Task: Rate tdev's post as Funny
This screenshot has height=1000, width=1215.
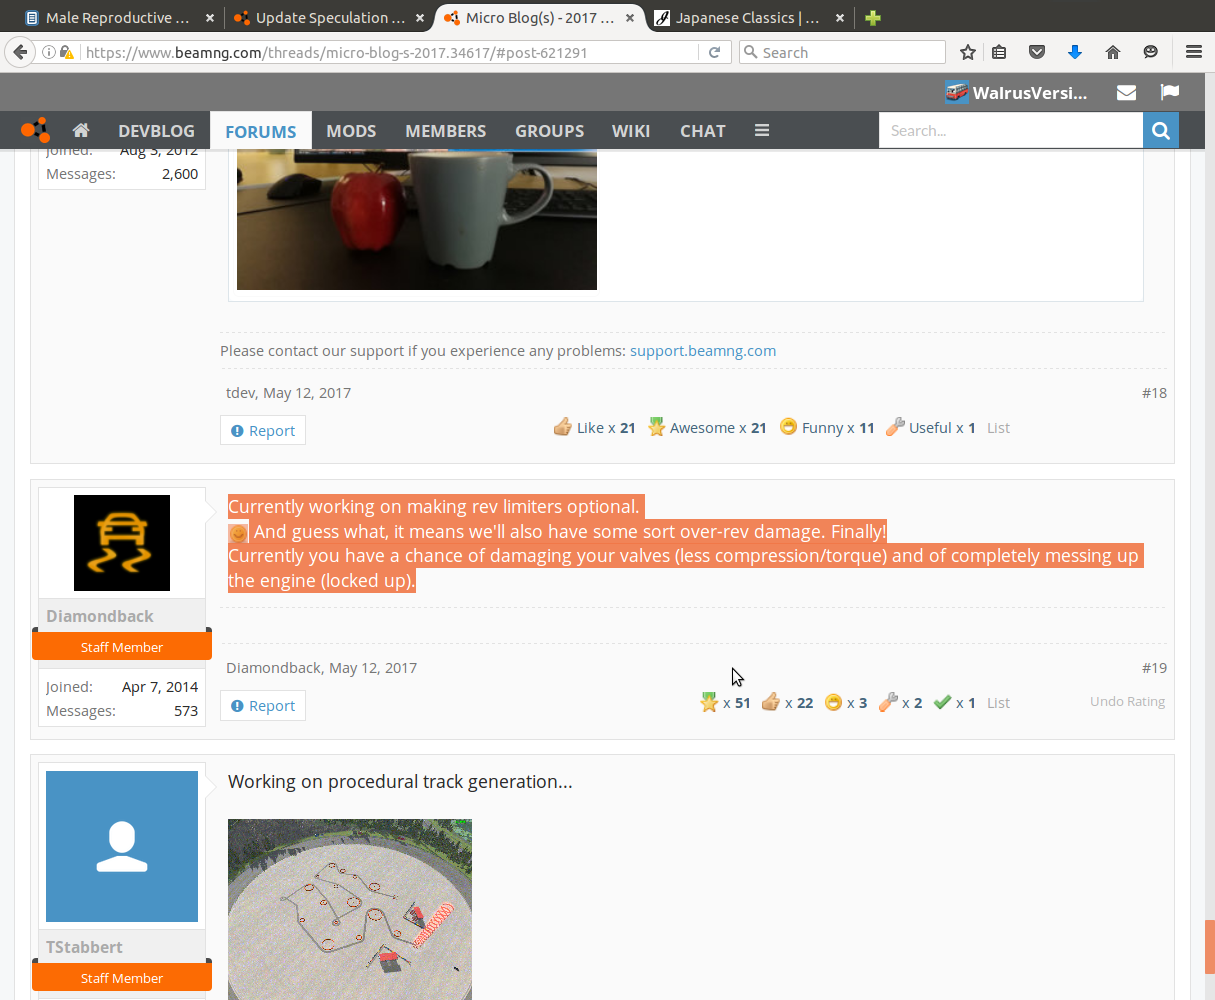Action: pos(827,427)
